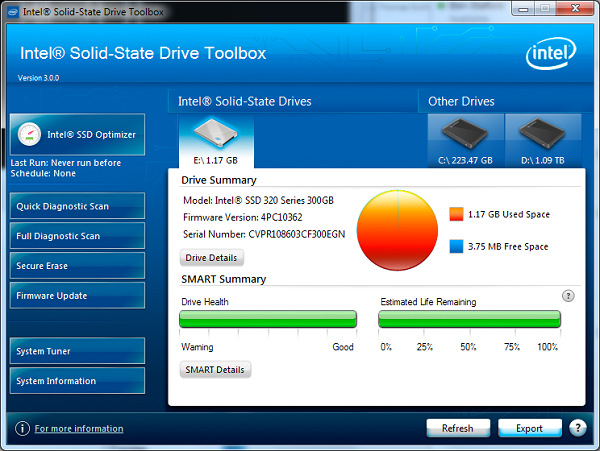The image size is (600, 451).
Task: Click the Intel logo
Action: click(551, 54)
